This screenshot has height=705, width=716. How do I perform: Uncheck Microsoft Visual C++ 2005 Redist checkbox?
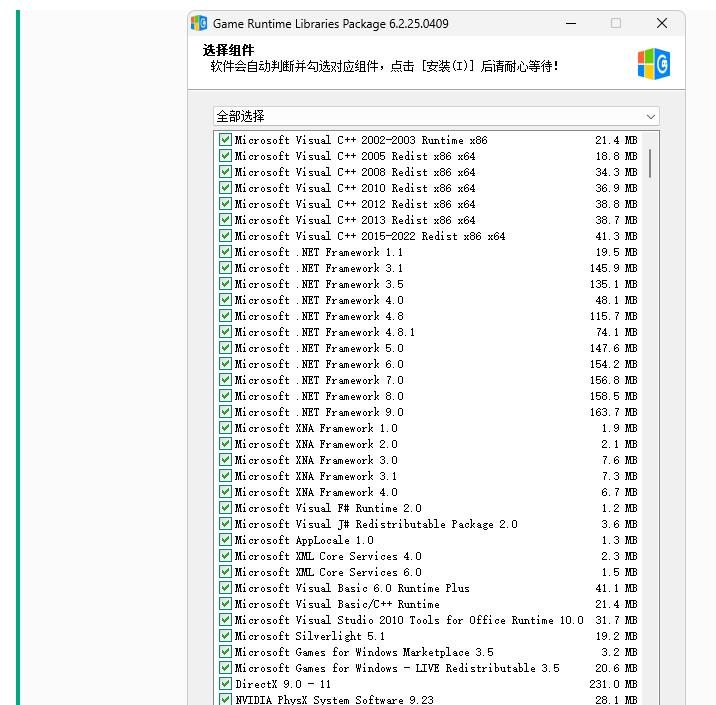225,156
